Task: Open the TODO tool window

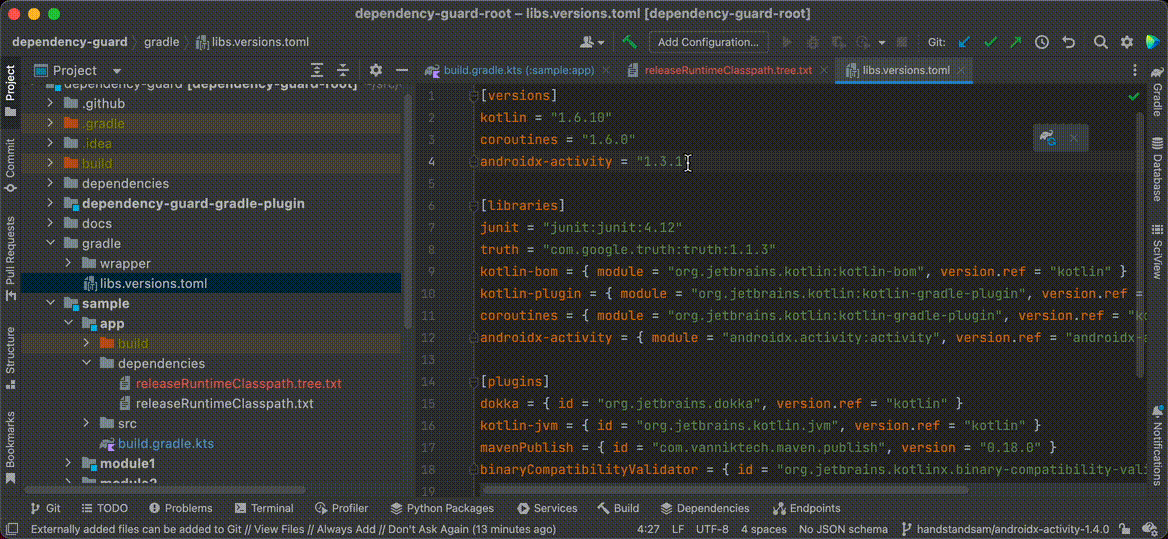Action: point(104,508)
